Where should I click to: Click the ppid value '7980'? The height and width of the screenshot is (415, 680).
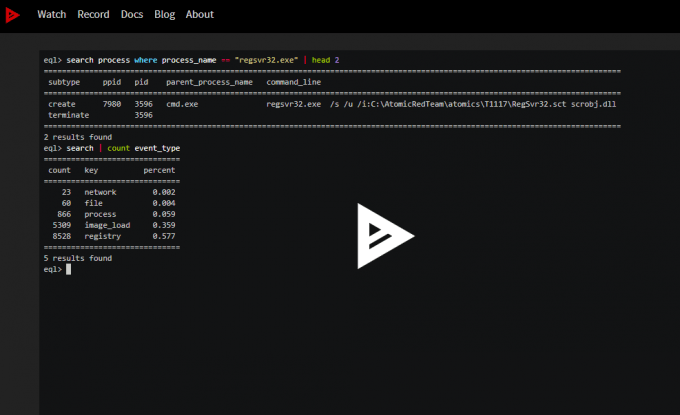[112, 104]
